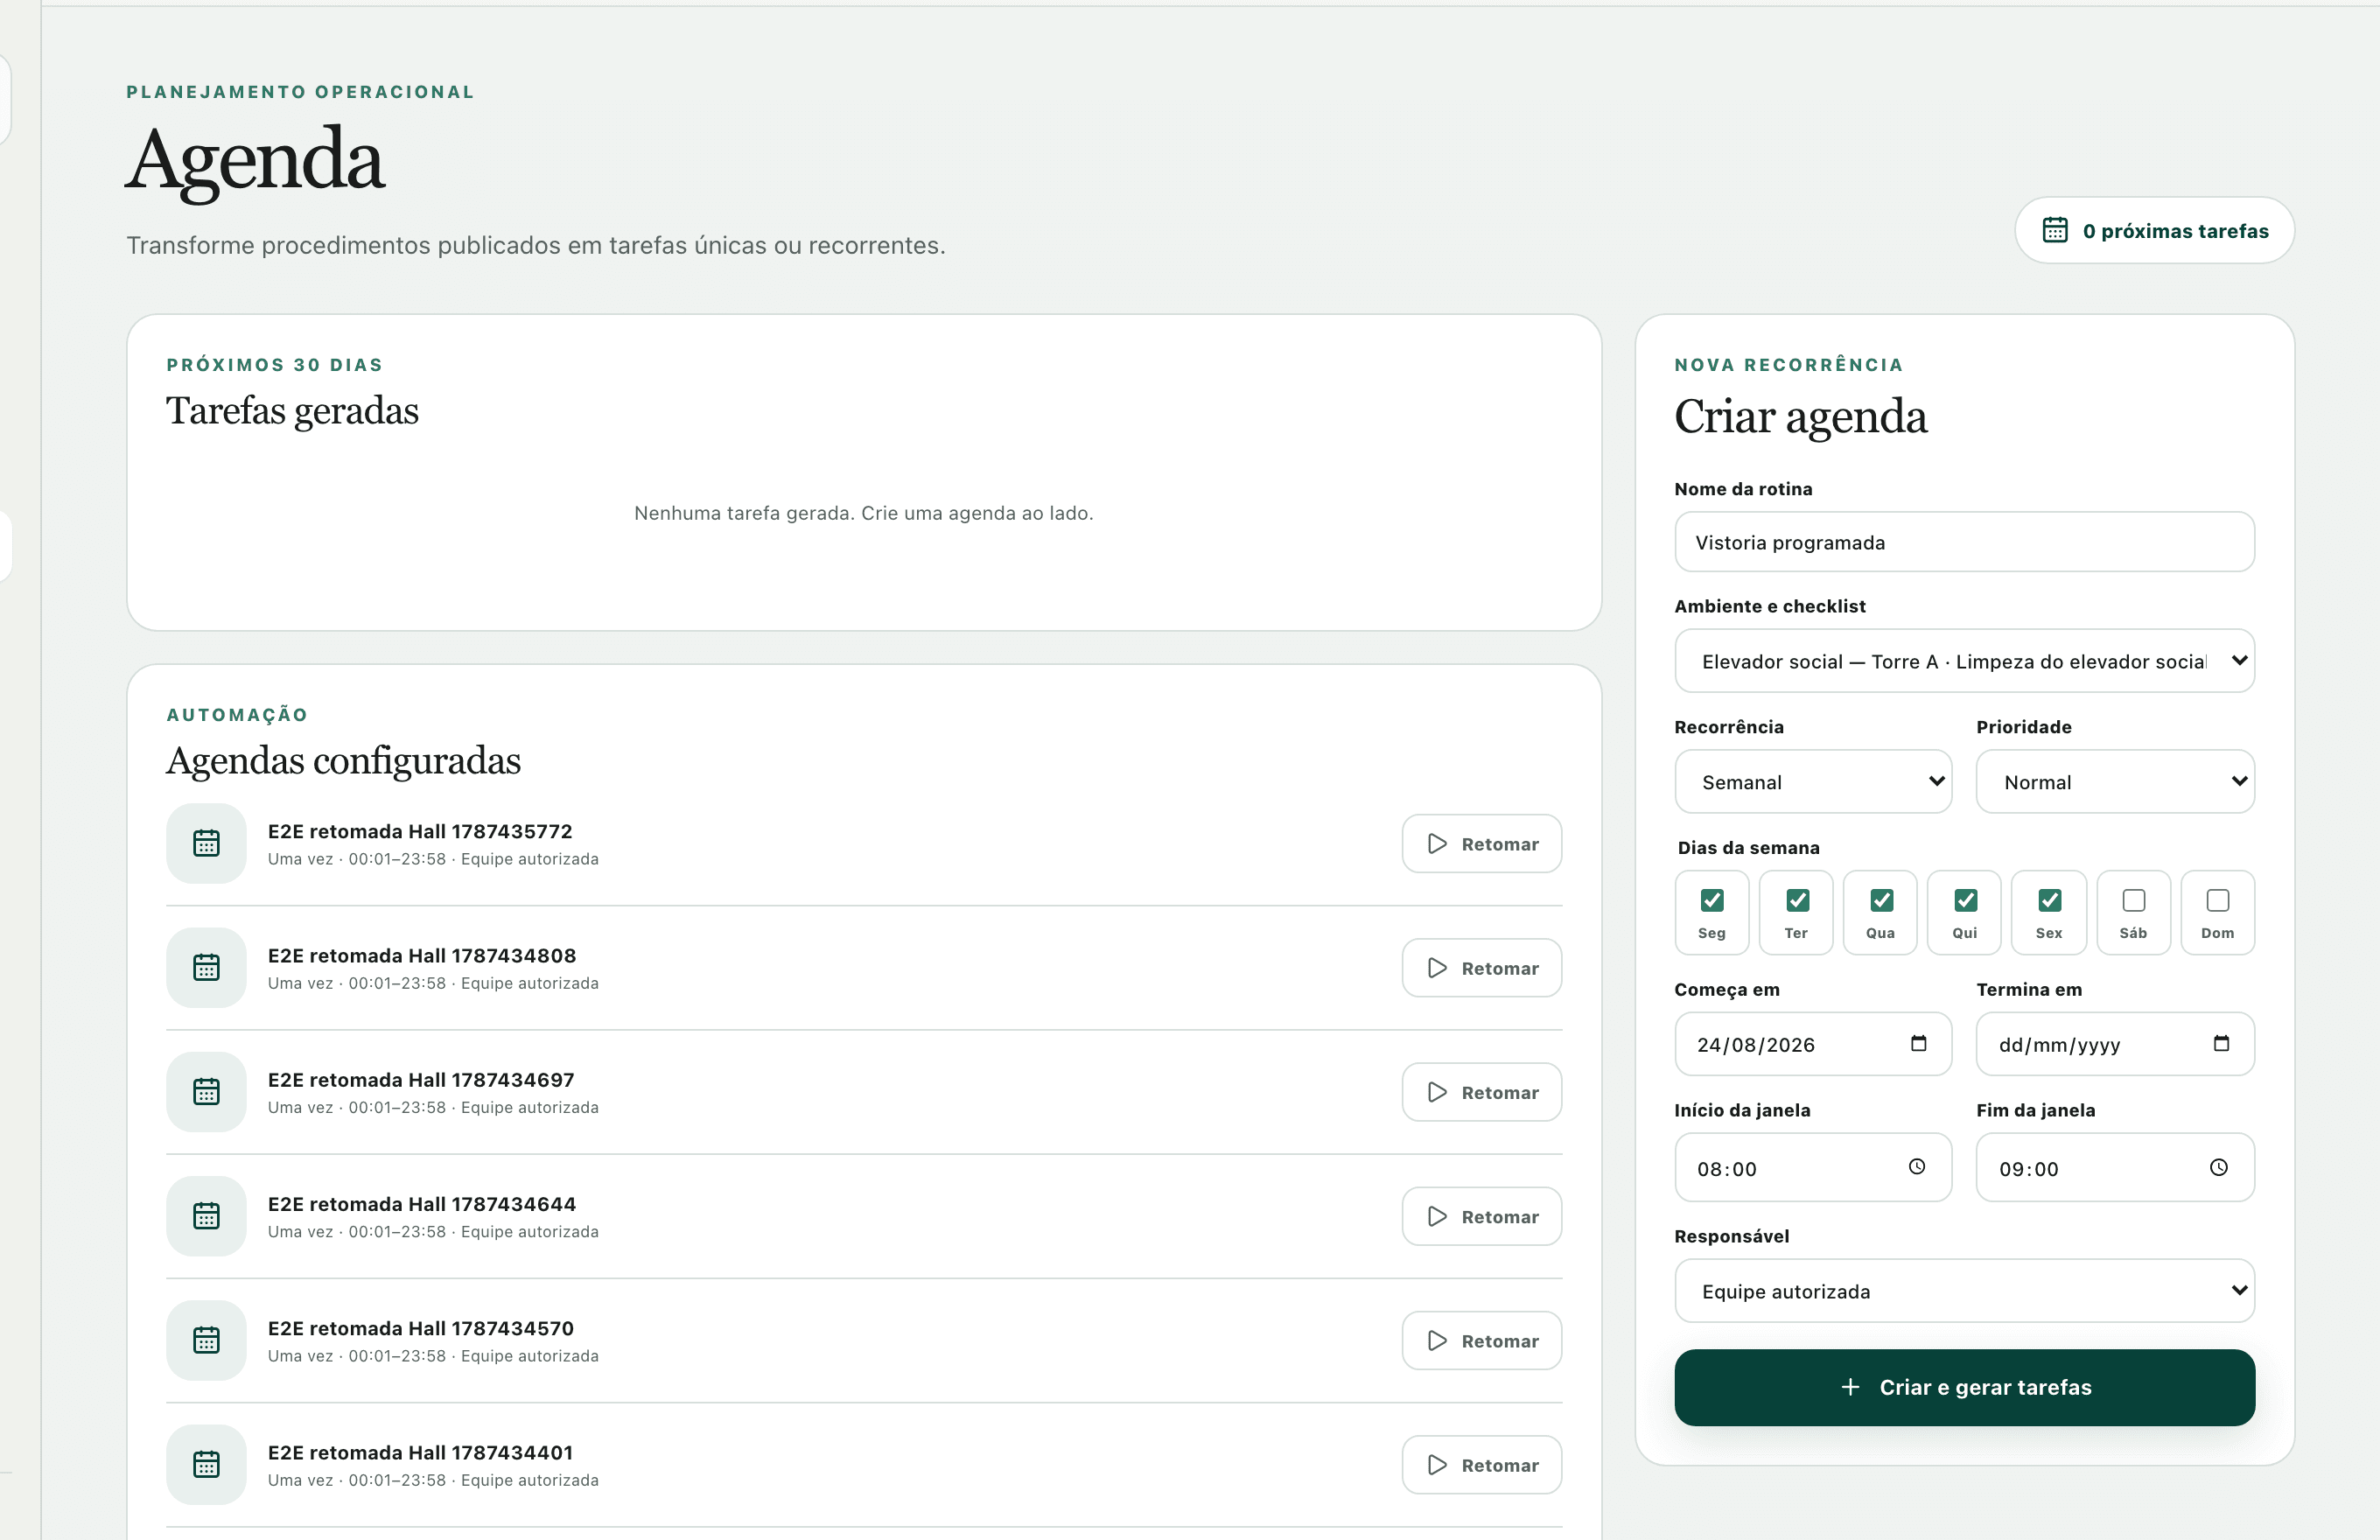Click Criar e gerar tarefas button
Screen dimensions: 2380x1540
pos(1964,1387)
